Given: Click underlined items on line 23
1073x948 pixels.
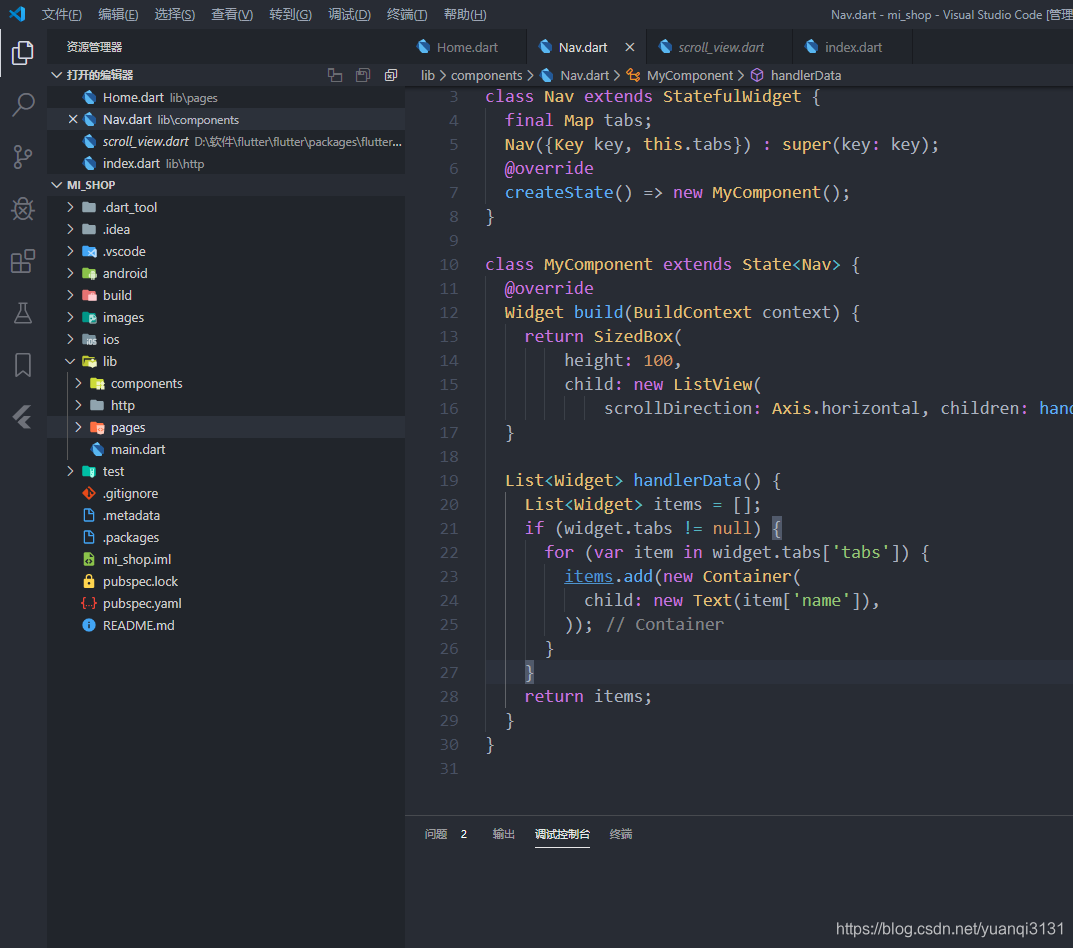Looking at the screenshot, I should 589,576.
